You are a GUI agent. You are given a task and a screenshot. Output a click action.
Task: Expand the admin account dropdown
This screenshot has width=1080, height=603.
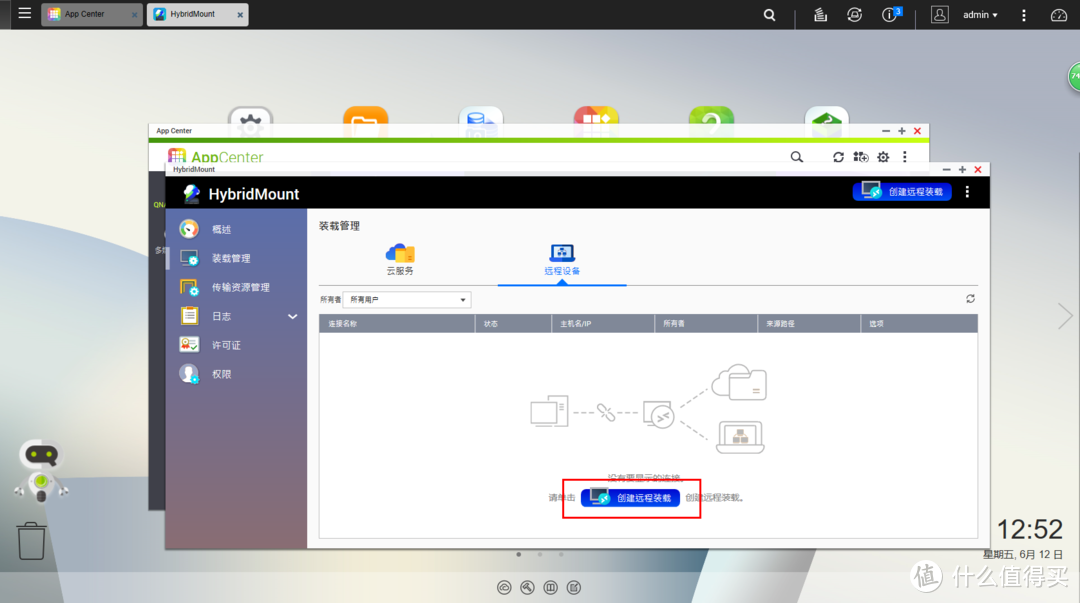pos(980,14)
